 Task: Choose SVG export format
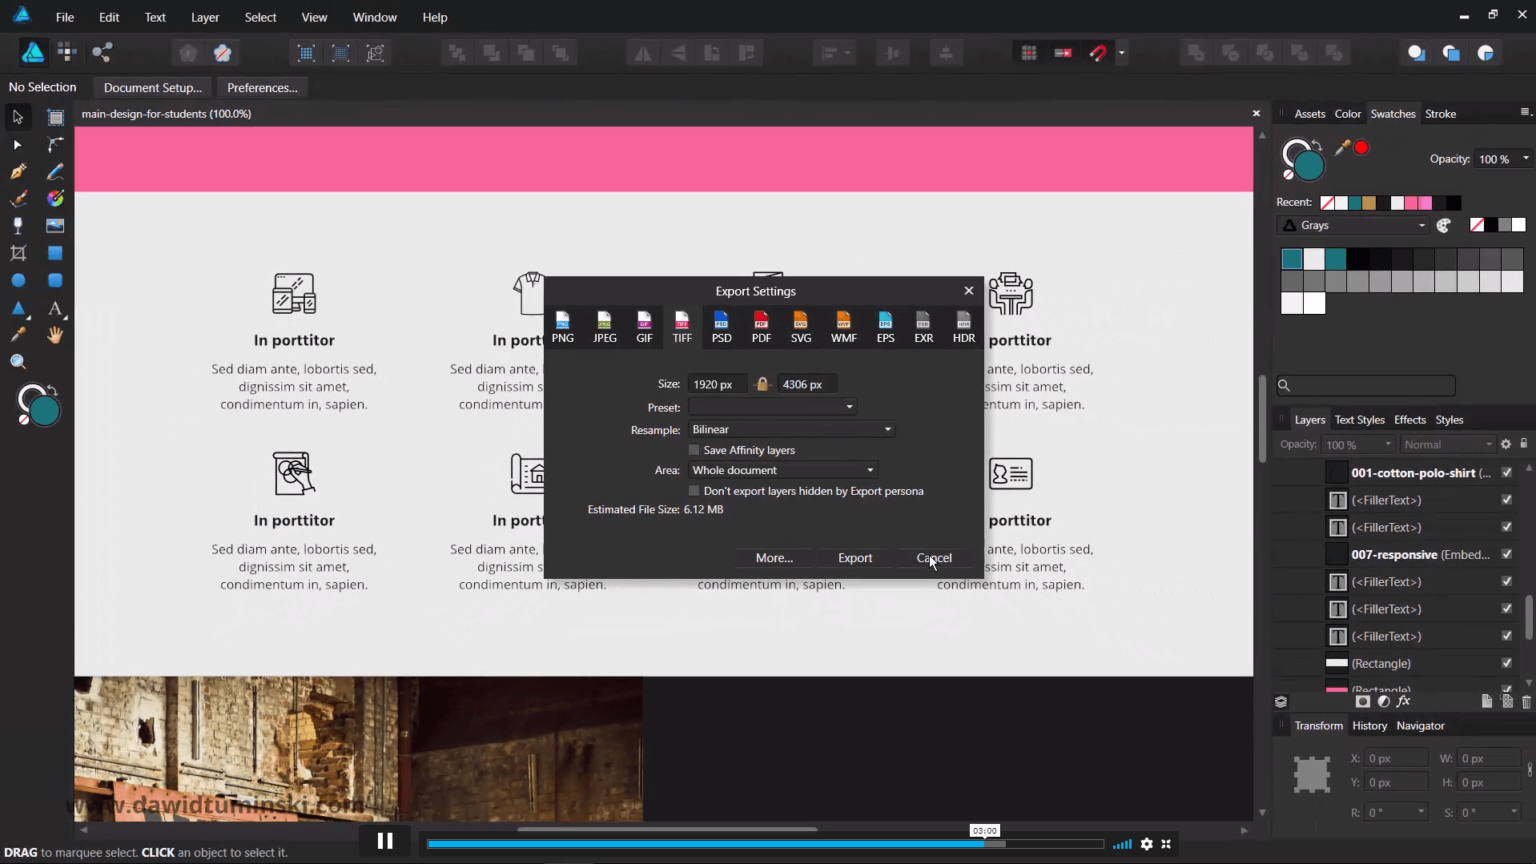click(801, 327)
